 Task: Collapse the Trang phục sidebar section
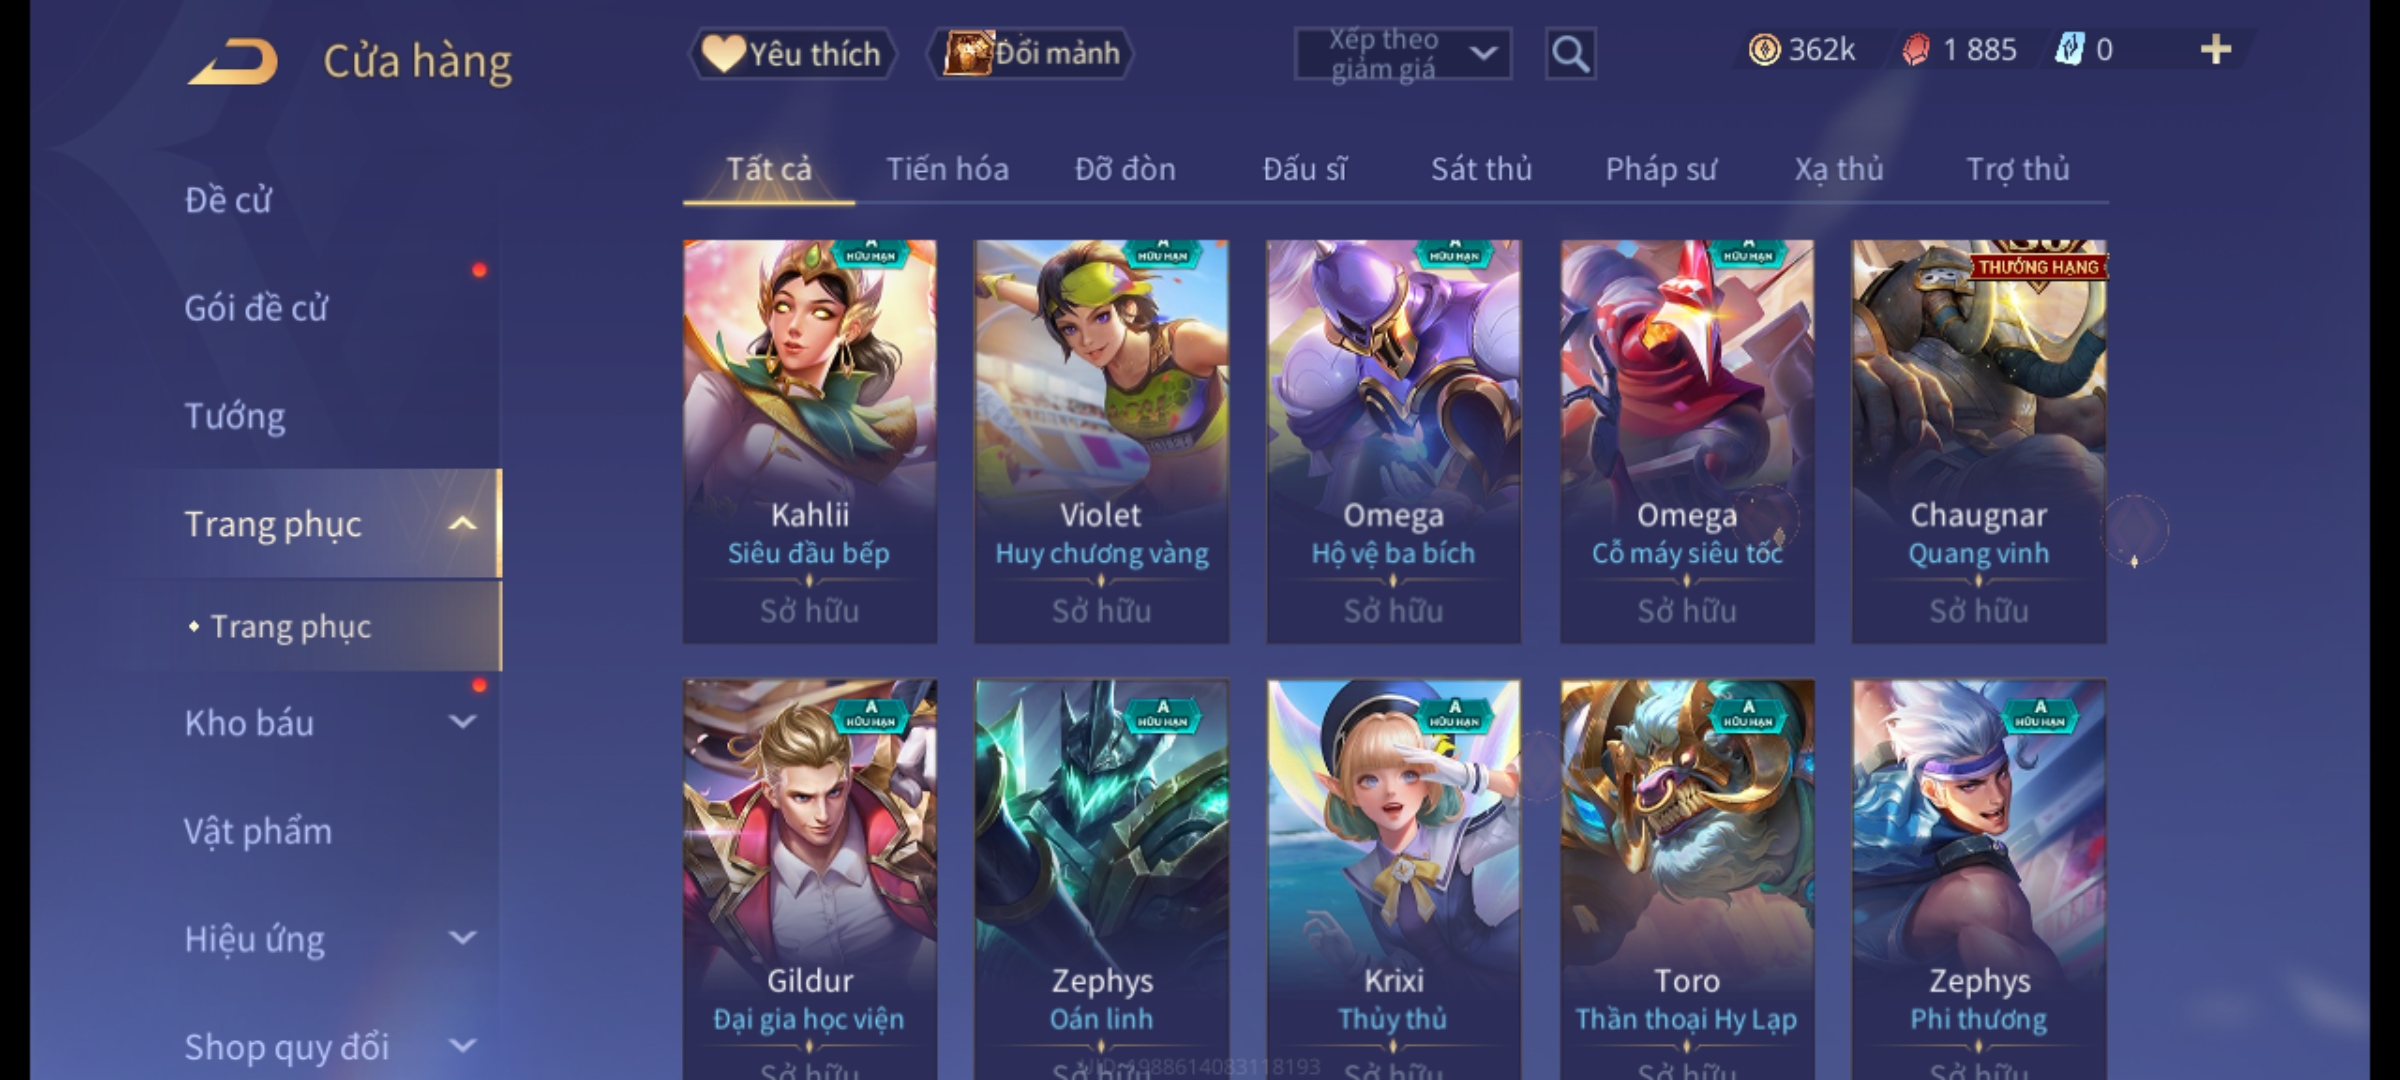point(463,523)
